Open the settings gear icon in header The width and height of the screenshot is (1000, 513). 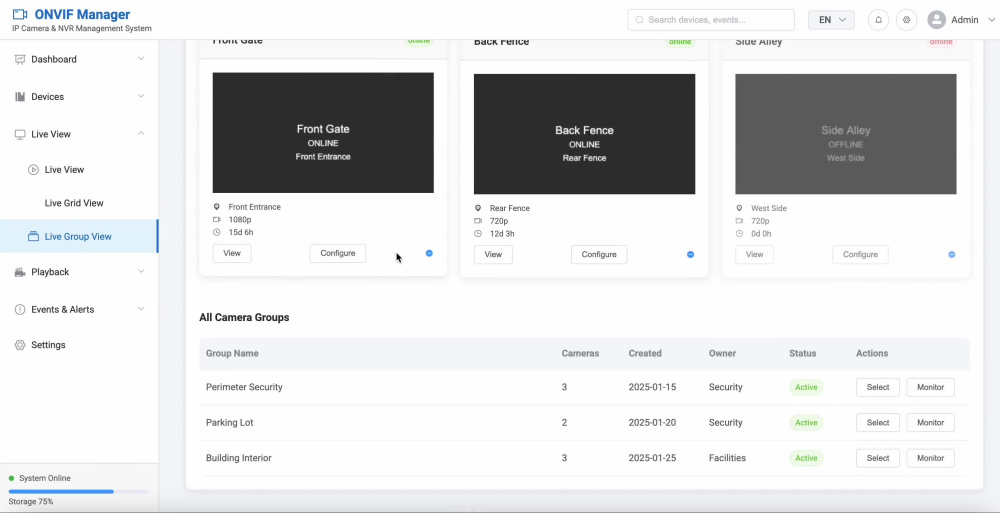(906, 20)
